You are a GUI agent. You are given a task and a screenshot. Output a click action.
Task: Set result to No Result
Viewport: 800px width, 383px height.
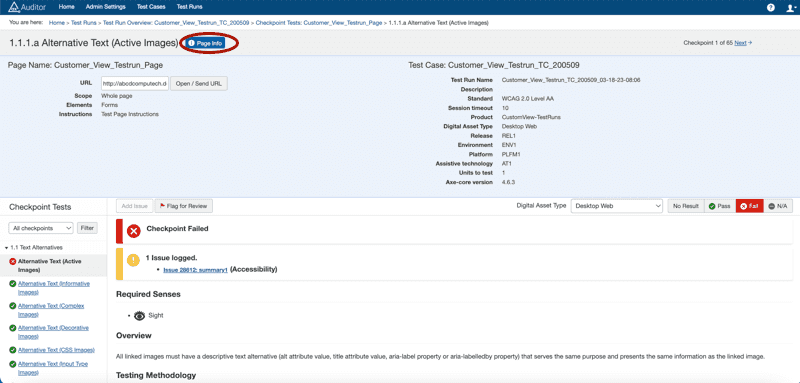point(686,206)
